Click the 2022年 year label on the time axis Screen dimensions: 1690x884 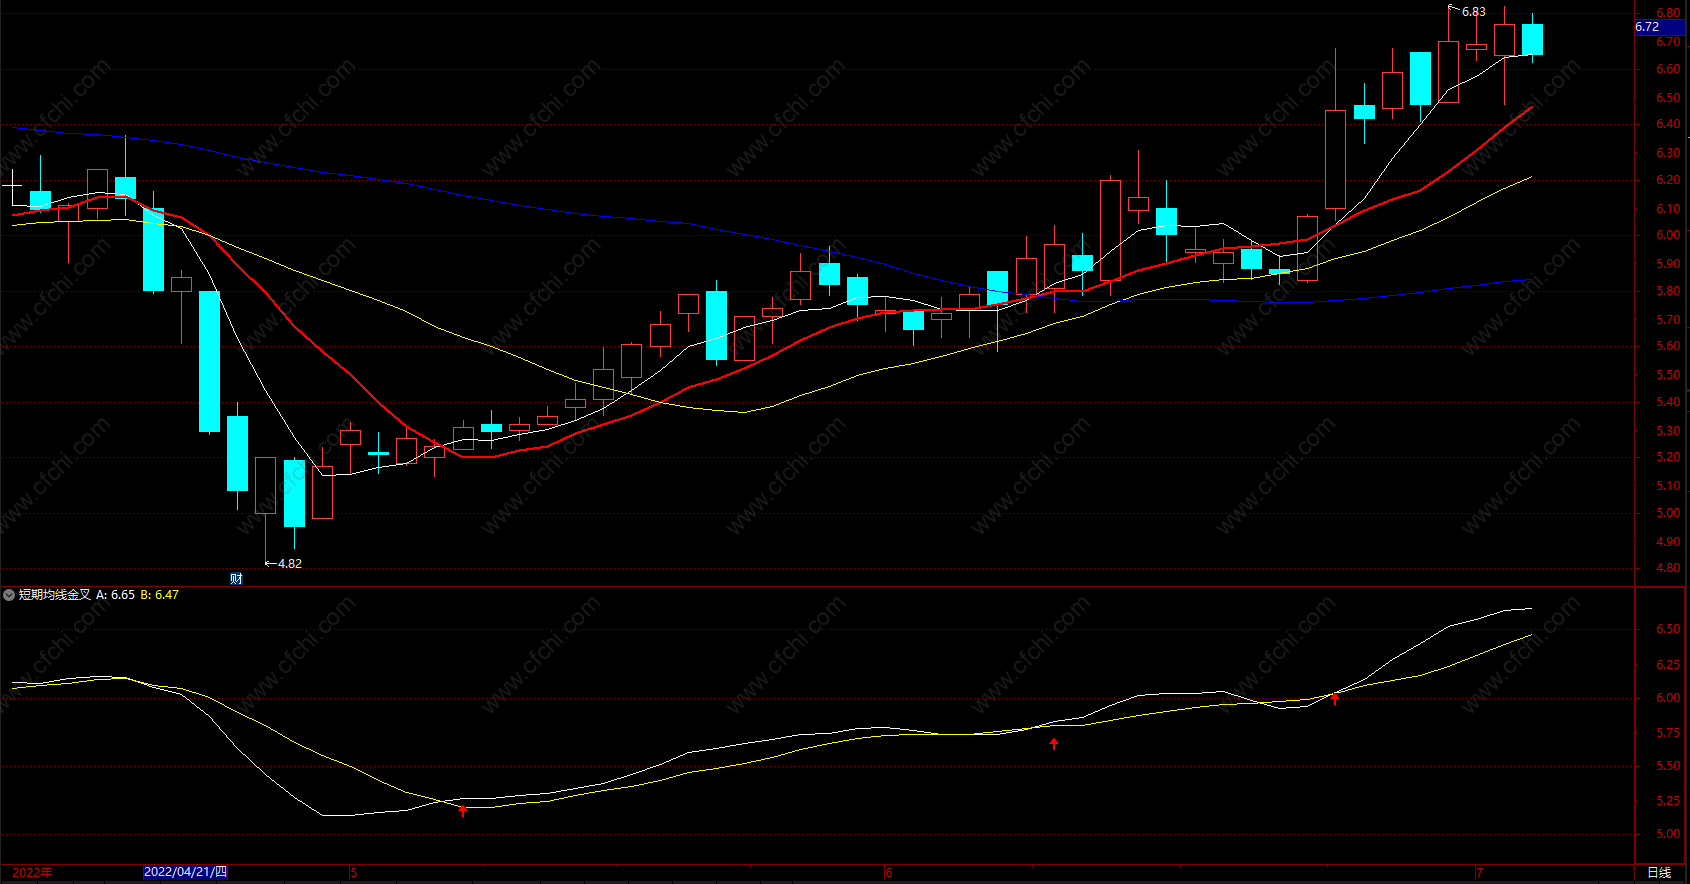coord(32,872)
